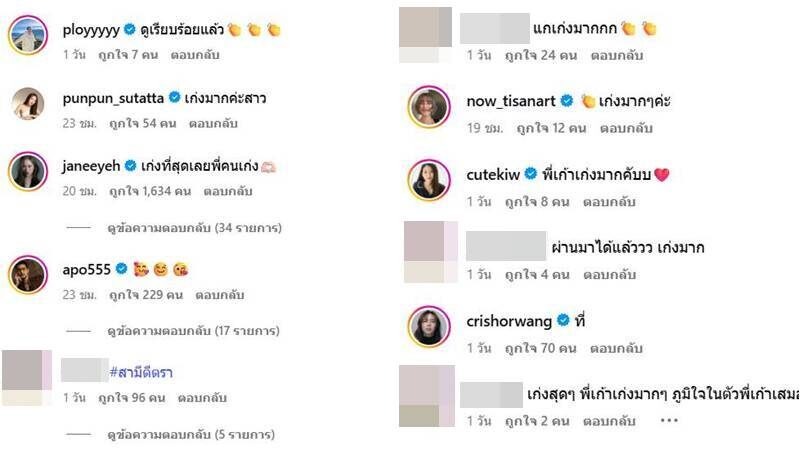Reply to crishorwang's comment
This screenshot has height=450, width=800.
616,348
